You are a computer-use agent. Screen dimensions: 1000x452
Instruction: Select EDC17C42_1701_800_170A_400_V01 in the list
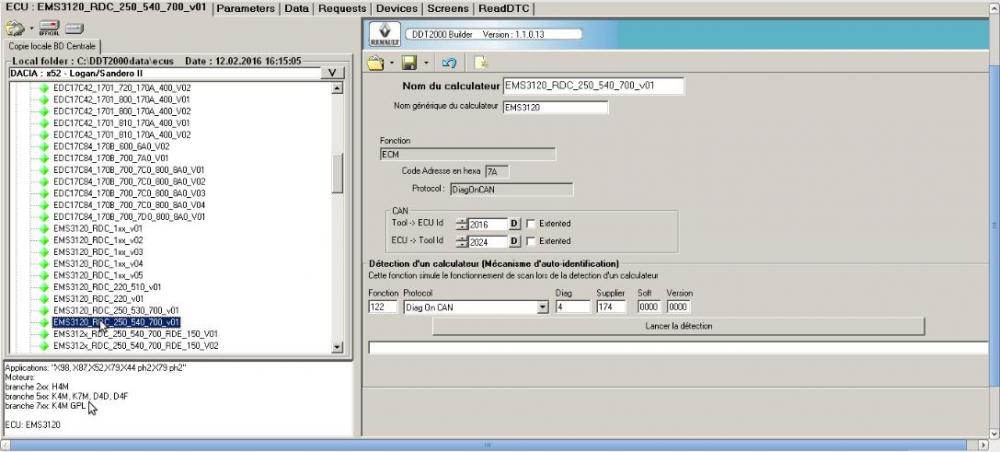[x=122, y=99]
